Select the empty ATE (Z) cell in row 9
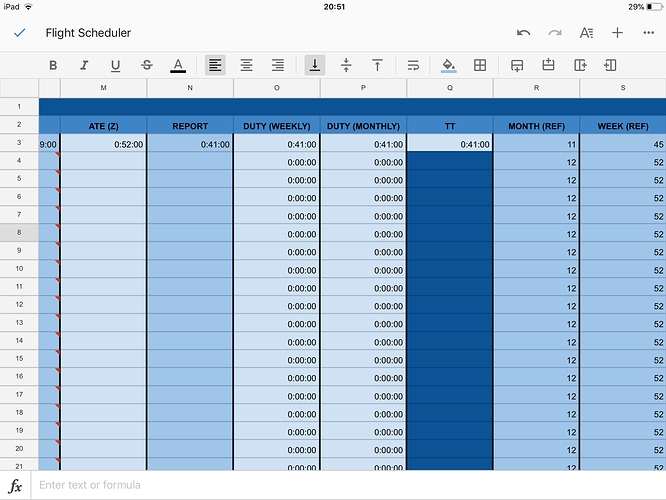 104,251
